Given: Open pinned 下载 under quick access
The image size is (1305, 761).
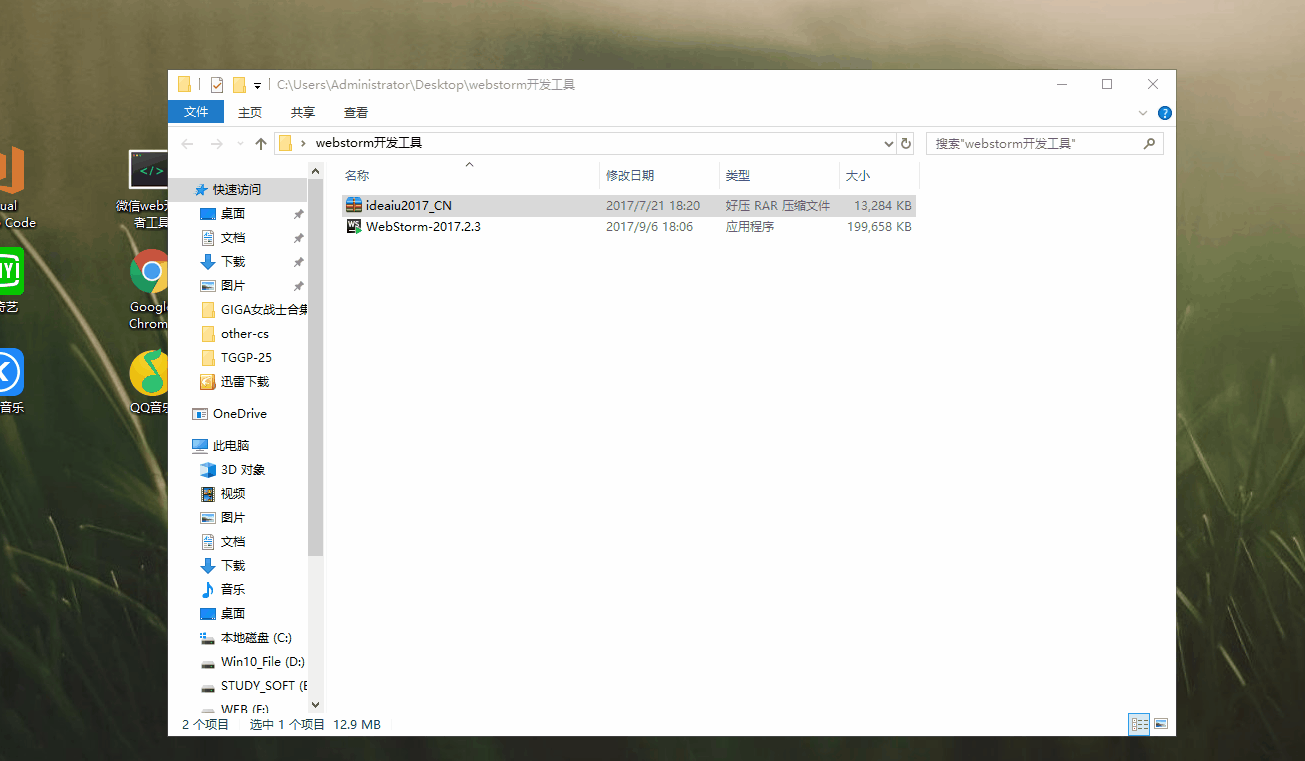Looking at the screenshot, I should [x=233, y=261].
